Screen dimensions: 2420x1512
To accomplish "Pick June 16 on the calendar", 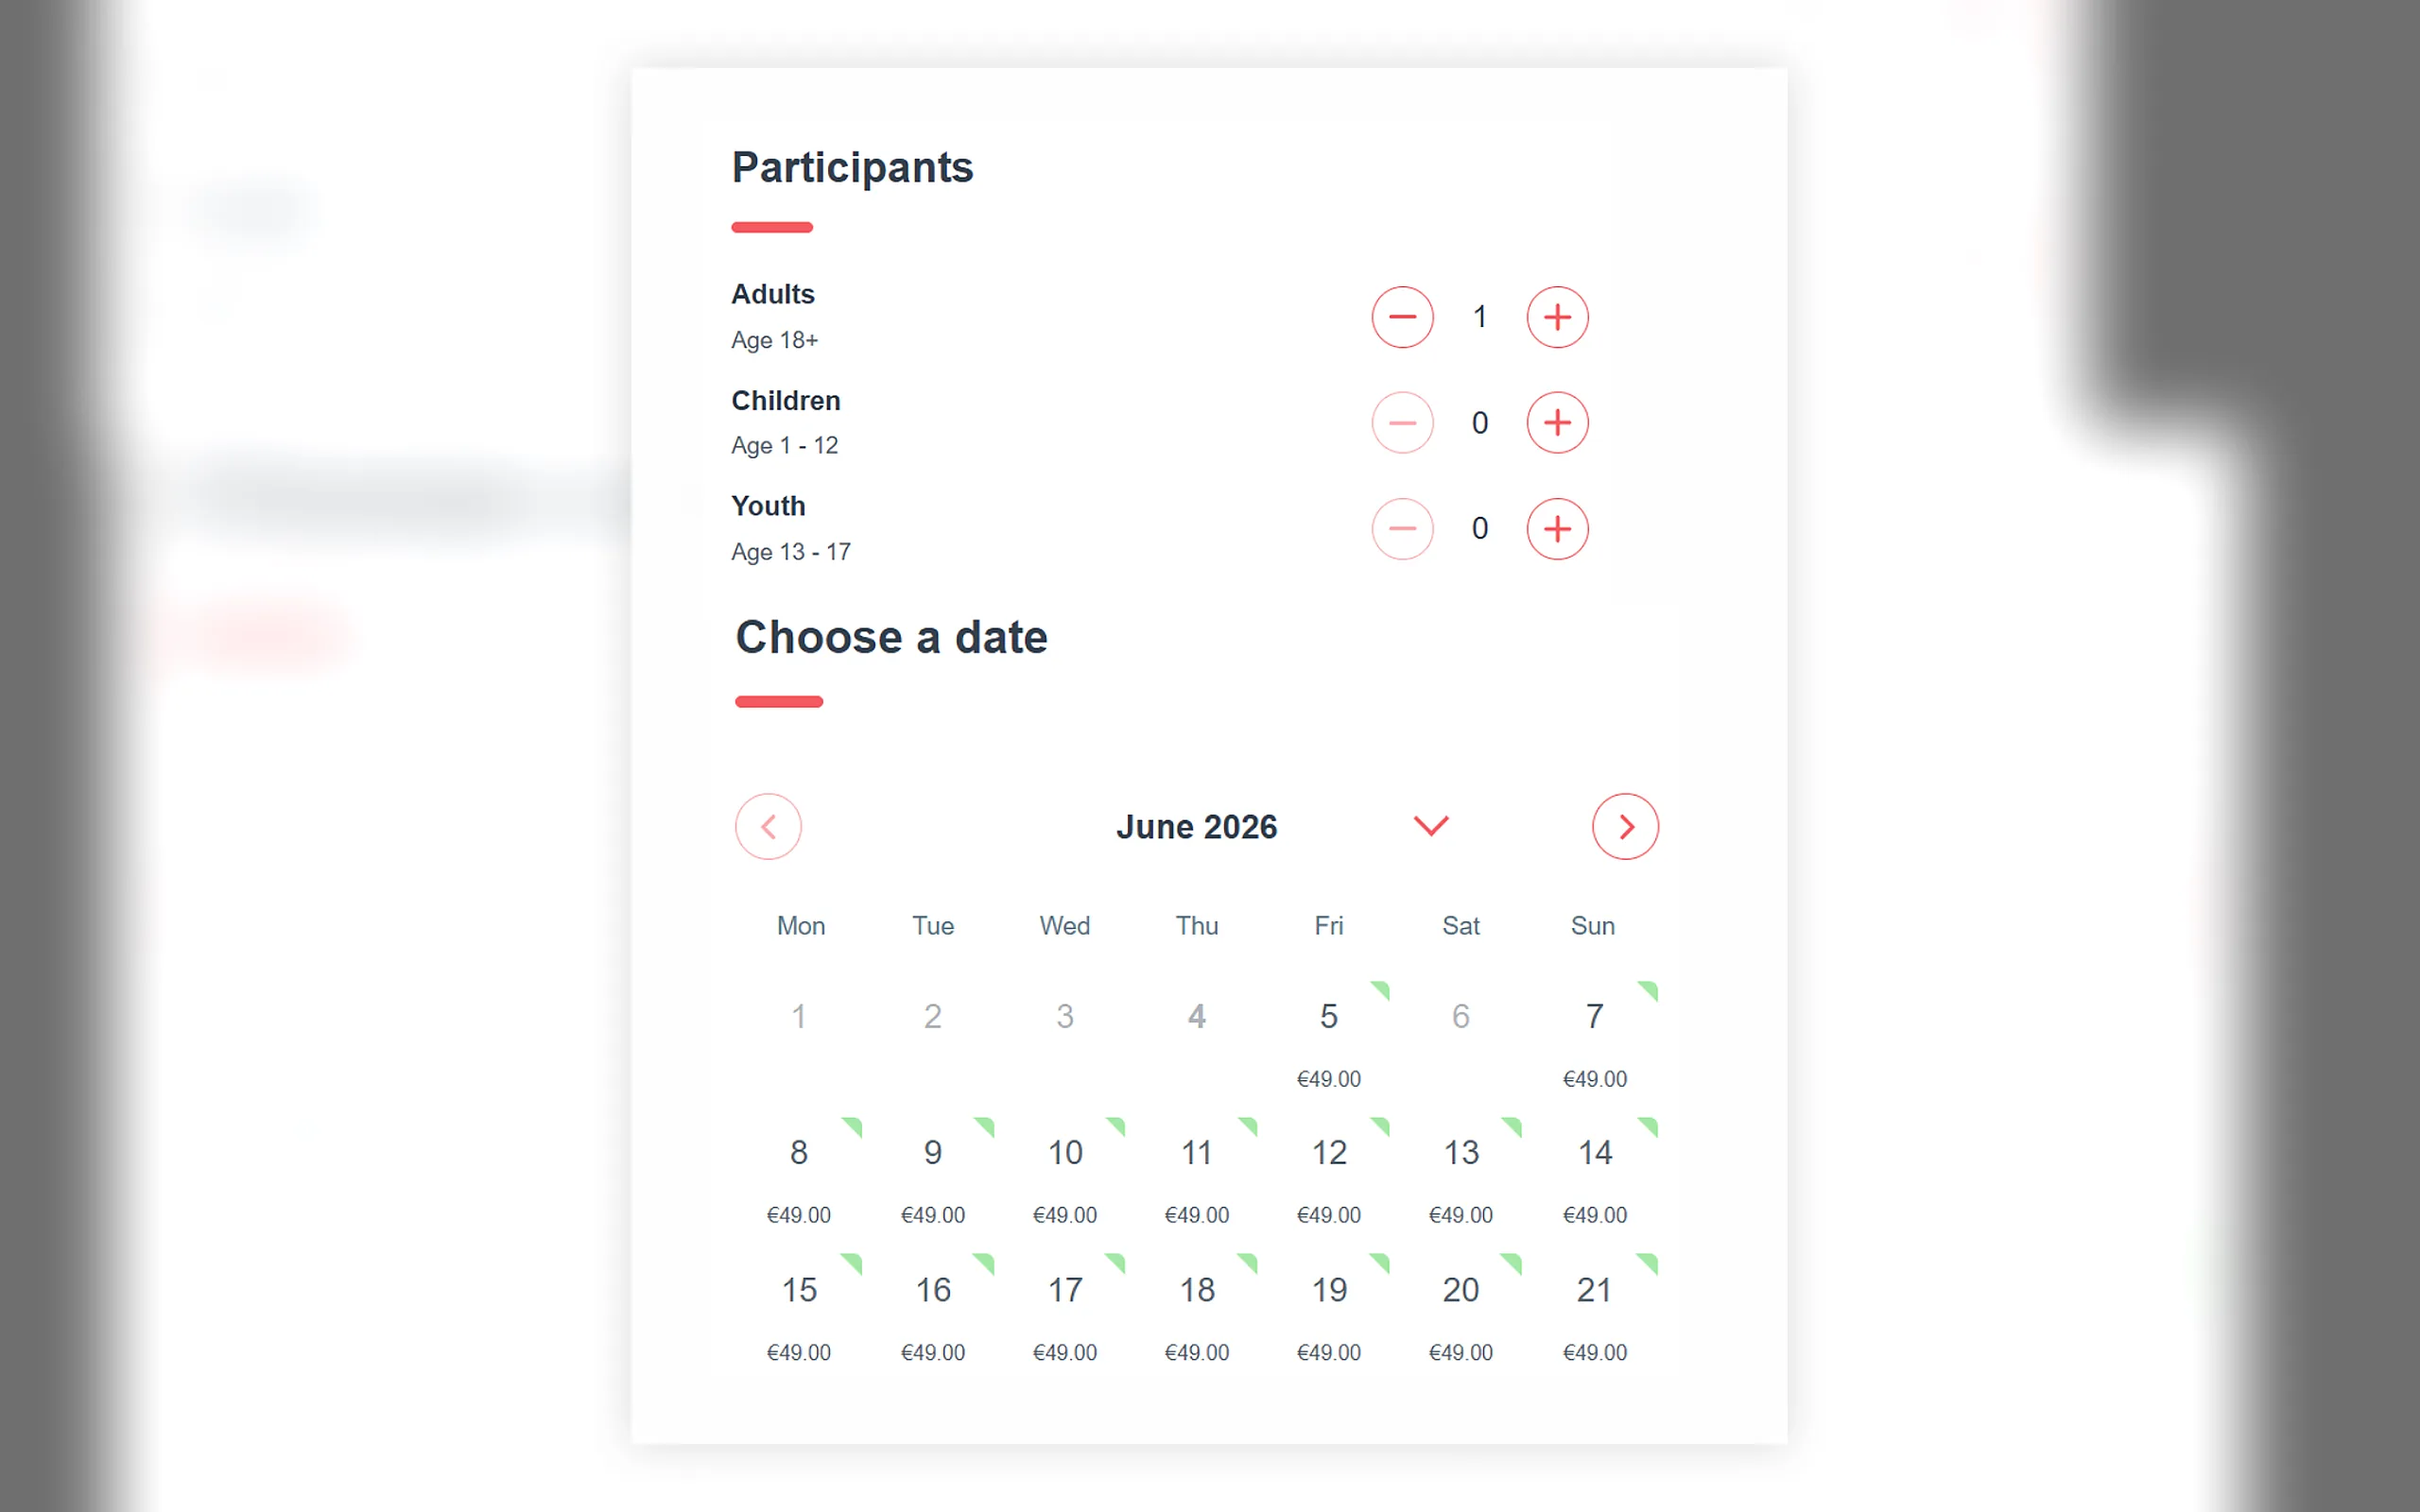I will [932, 1314].
